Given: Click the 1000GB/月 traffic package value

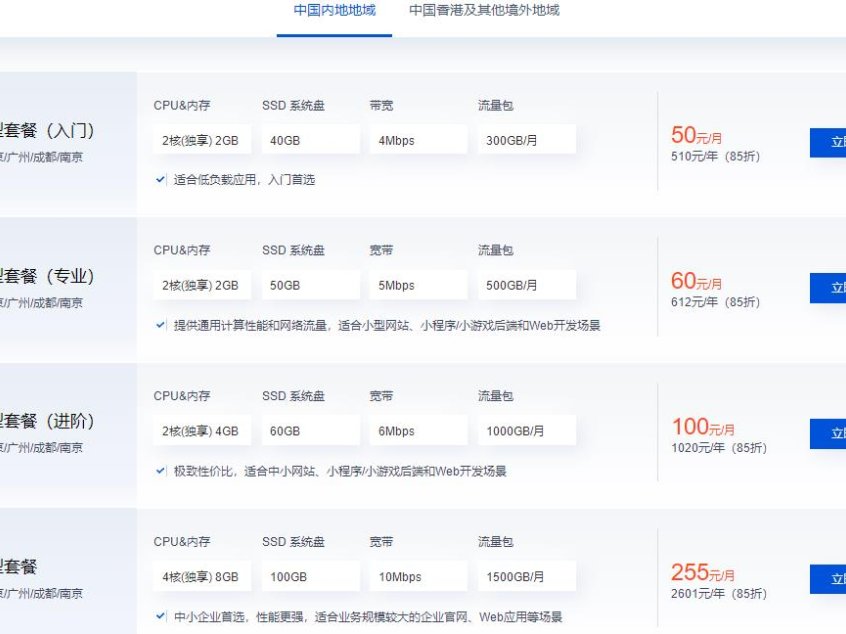Looking at the screenshot, I should click(527, 431).
